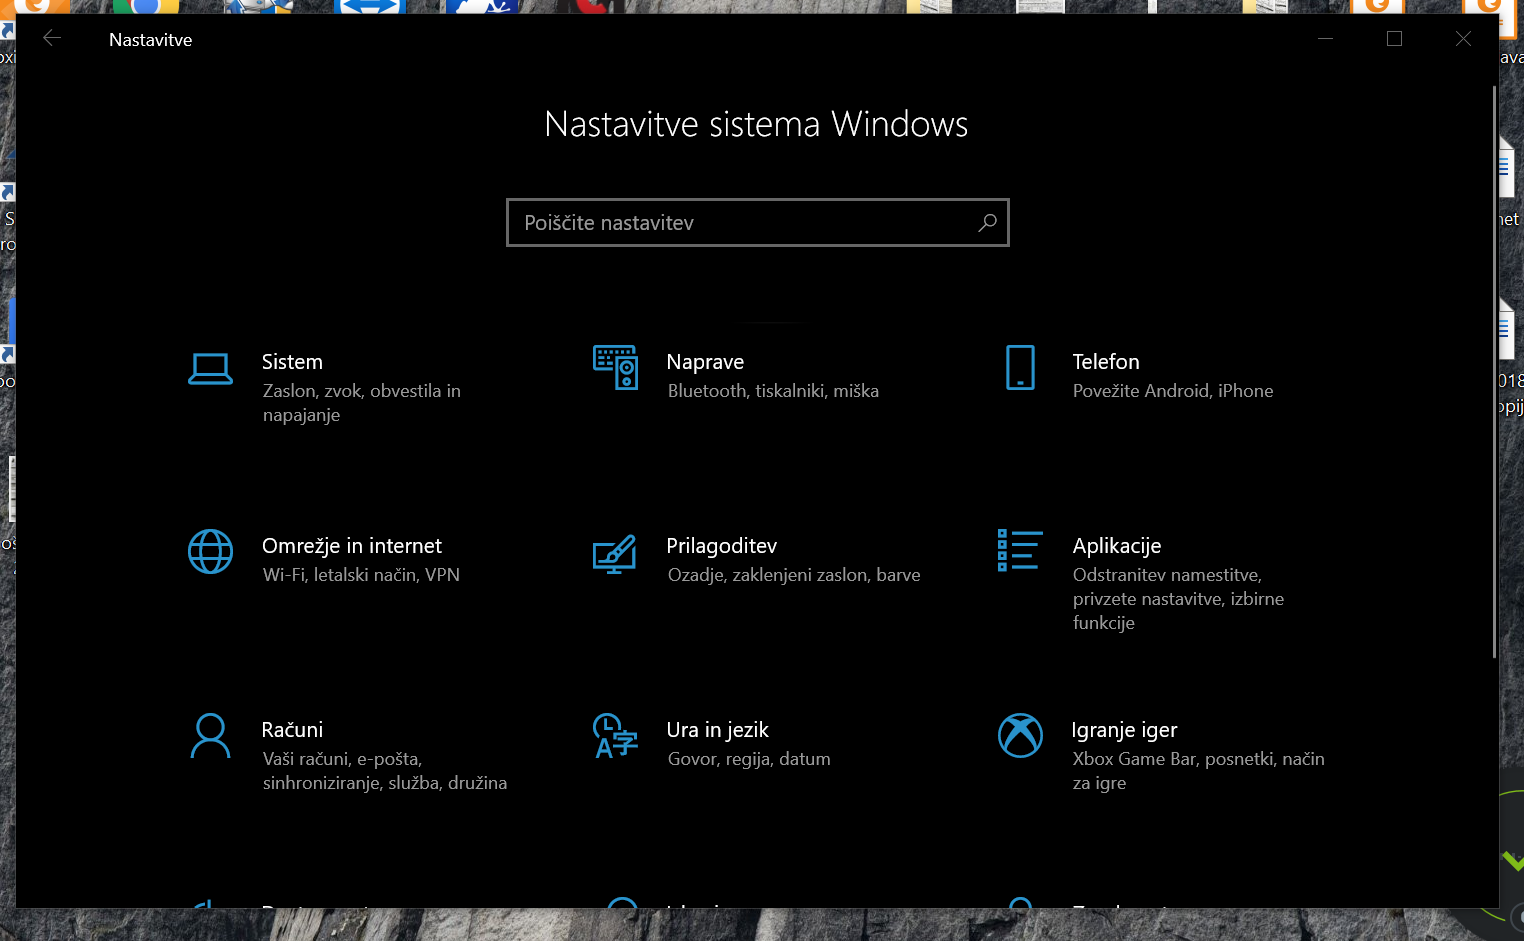Click the search magnifier icon
1524x941 pixels.
(987, 223)
